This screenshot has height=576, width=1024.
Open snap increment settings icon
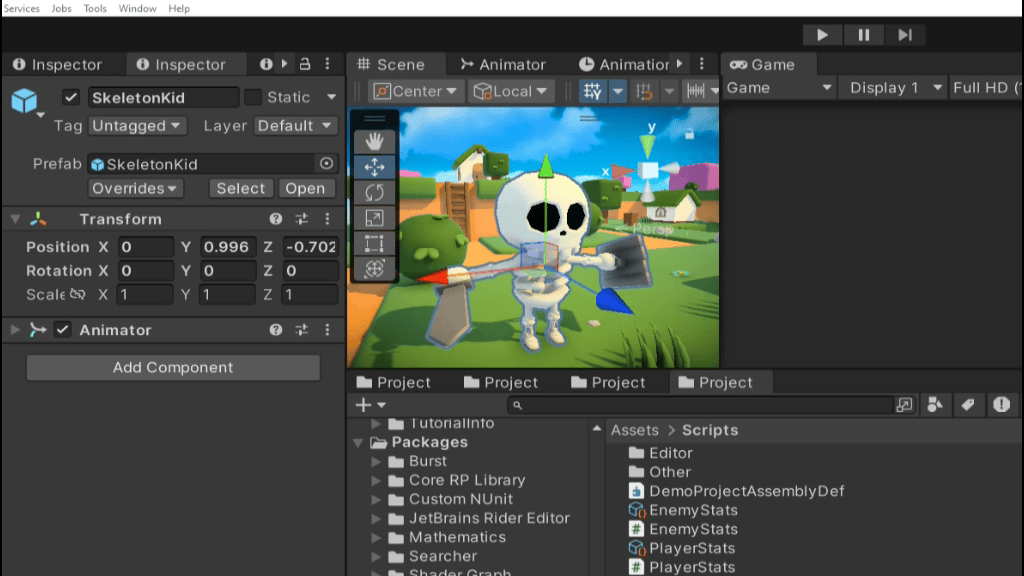[696, 91]
